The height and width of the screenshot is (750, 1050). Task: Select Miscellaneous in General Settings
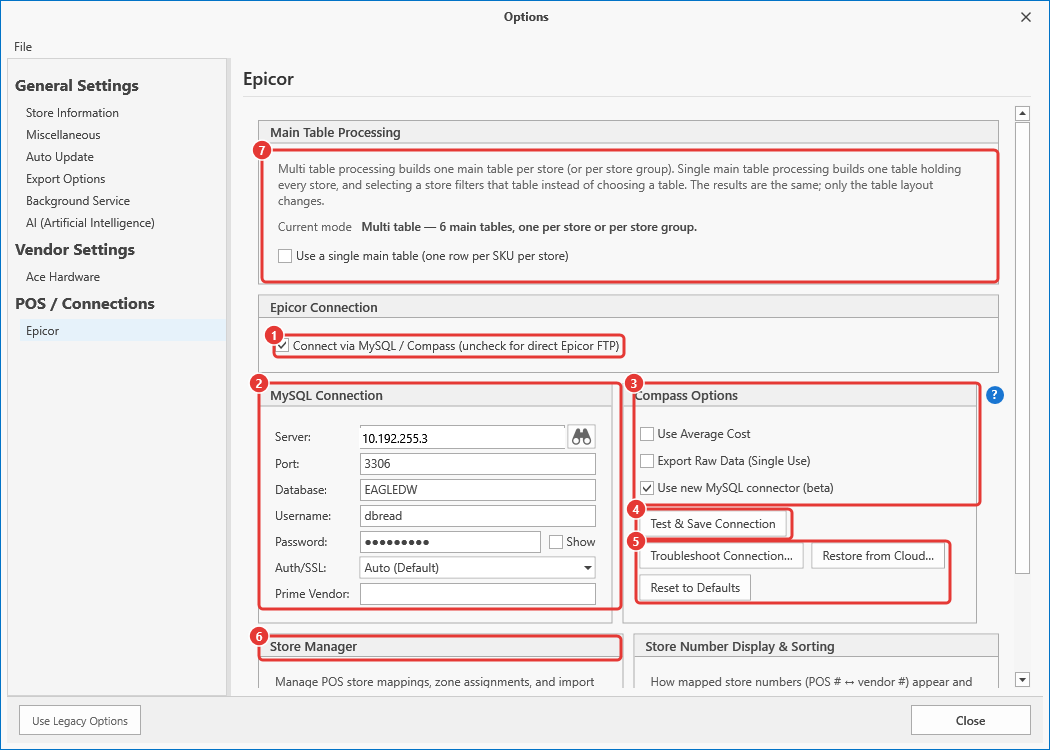point(63,135)
